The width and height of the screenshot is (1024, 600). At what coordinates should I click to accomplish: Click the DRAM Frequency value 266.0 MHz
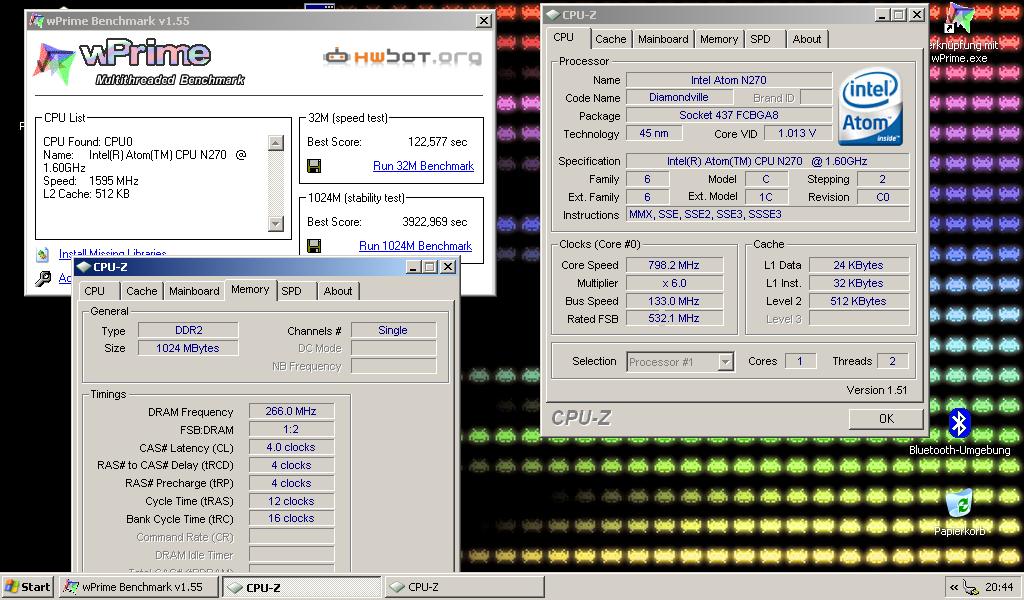291,411
